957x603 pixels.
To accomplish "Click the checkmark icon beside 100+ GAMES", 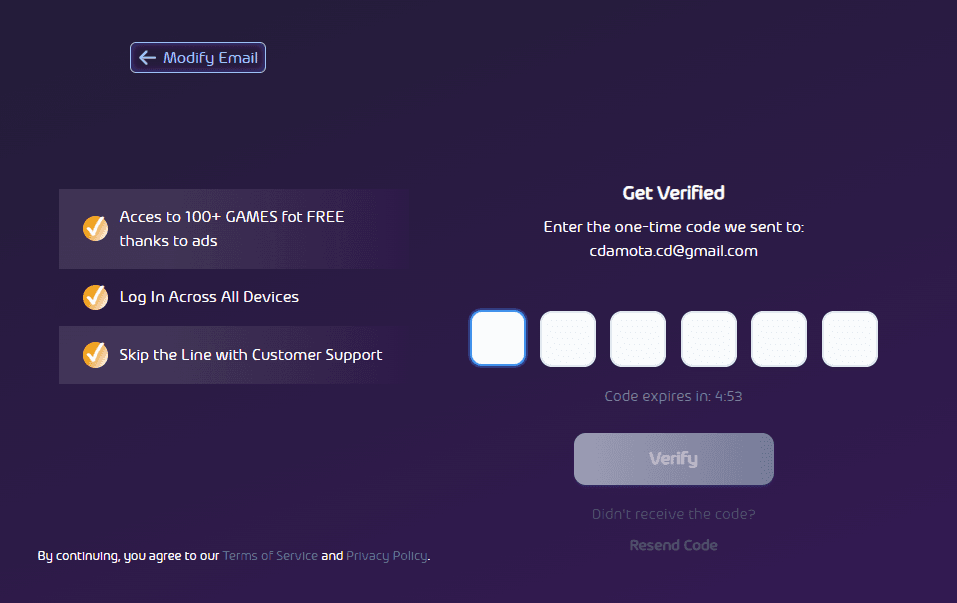I will tap(95, 228).
